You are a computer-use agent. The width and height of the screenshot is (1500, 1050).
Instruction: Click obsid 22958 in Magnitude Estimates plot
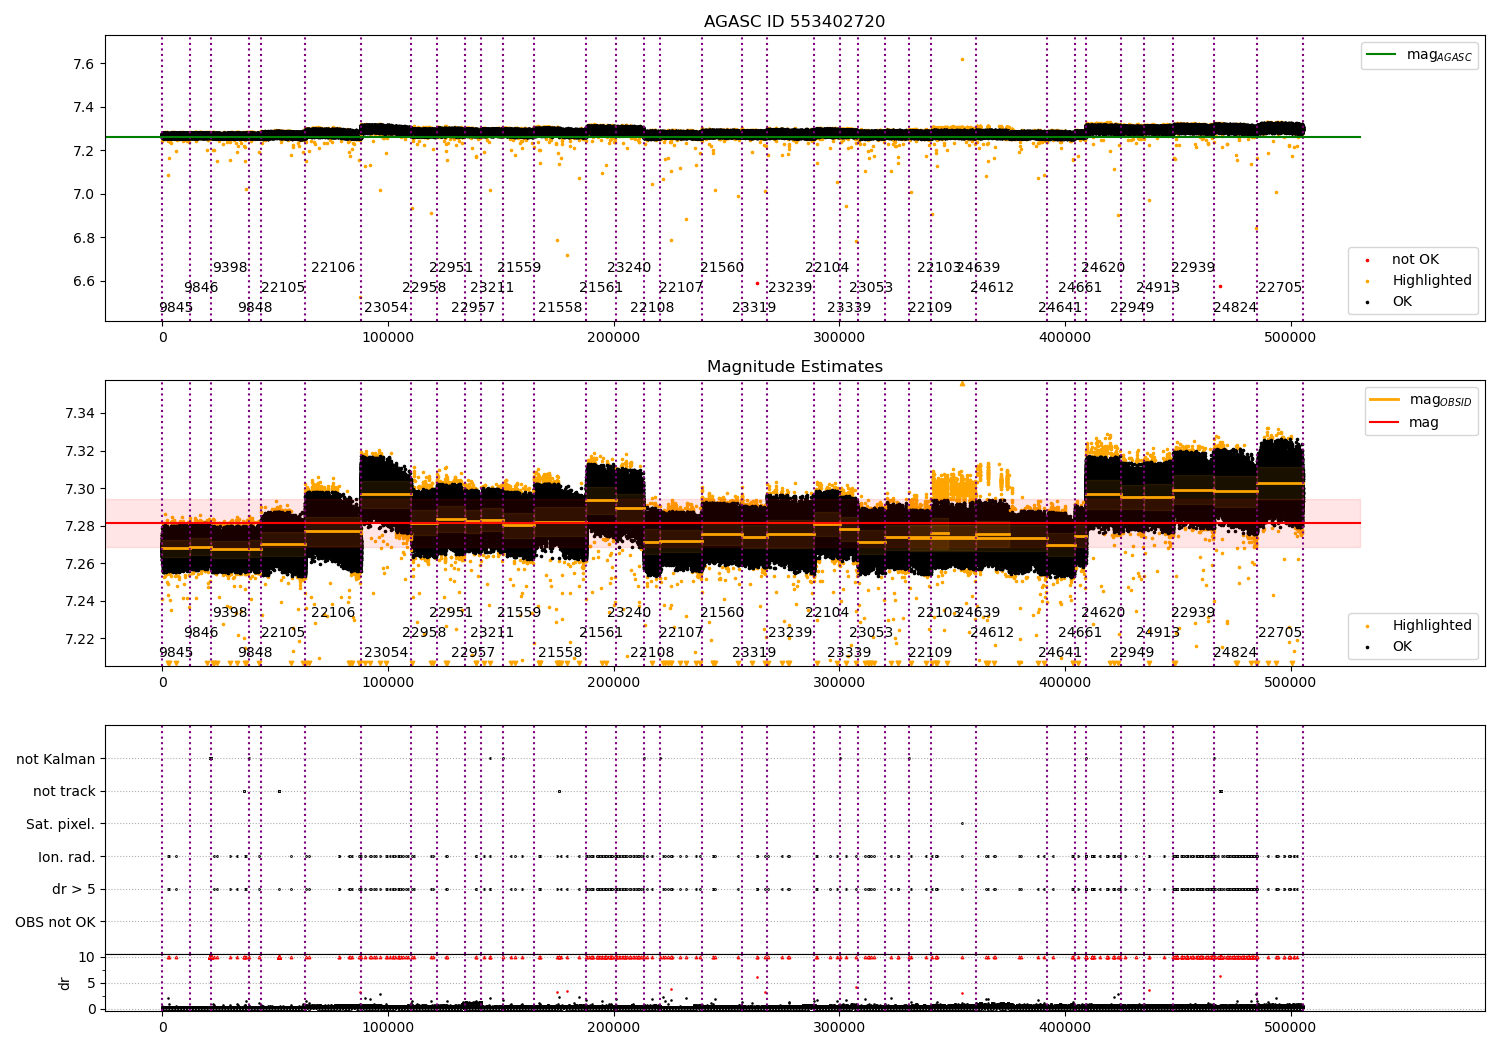point(424,633)
